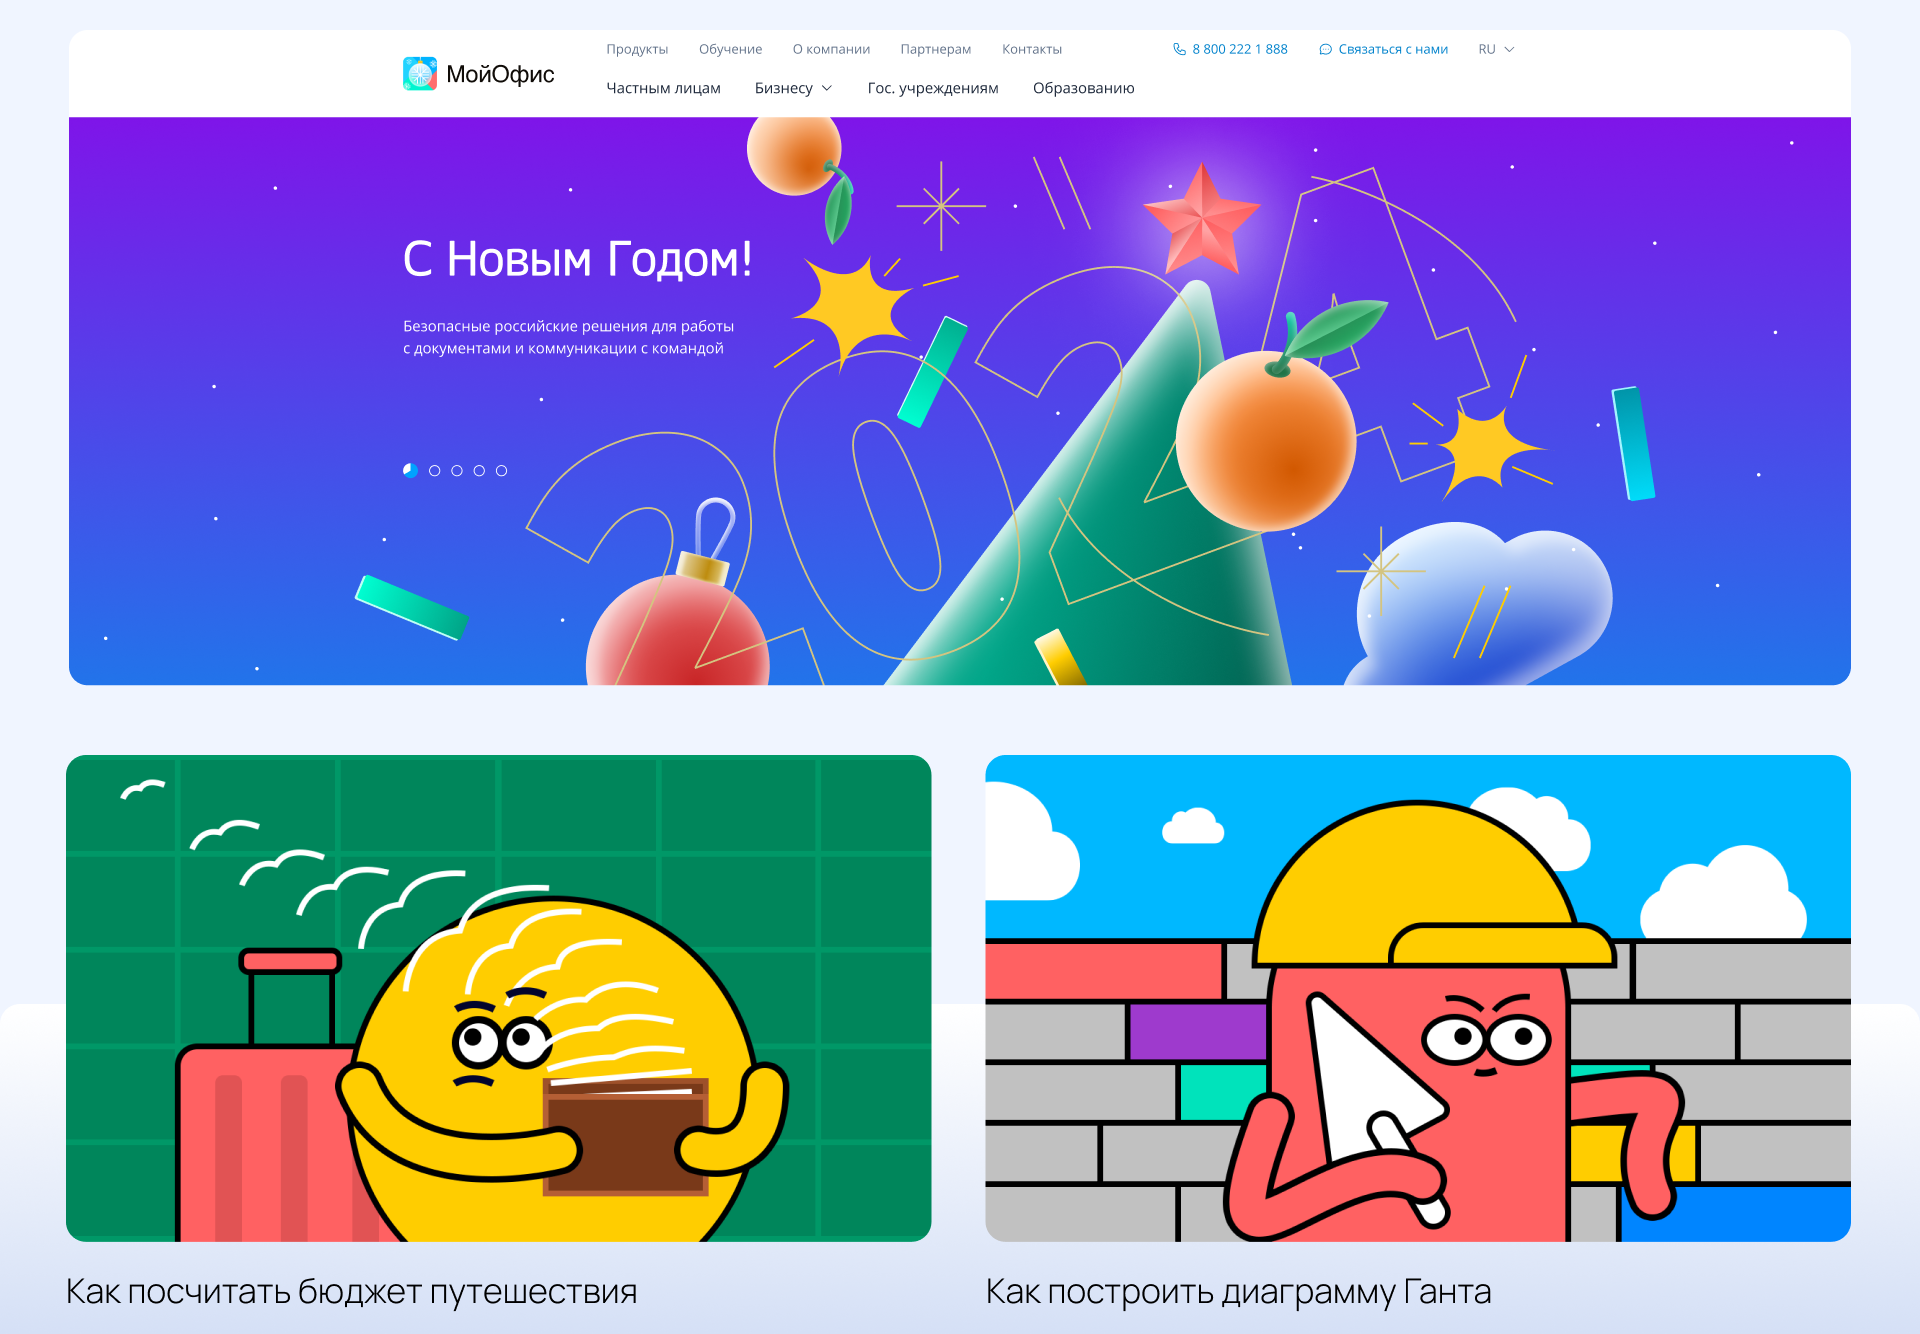
Task: Click the Связаться с нами link
Action: (1393, 49)
